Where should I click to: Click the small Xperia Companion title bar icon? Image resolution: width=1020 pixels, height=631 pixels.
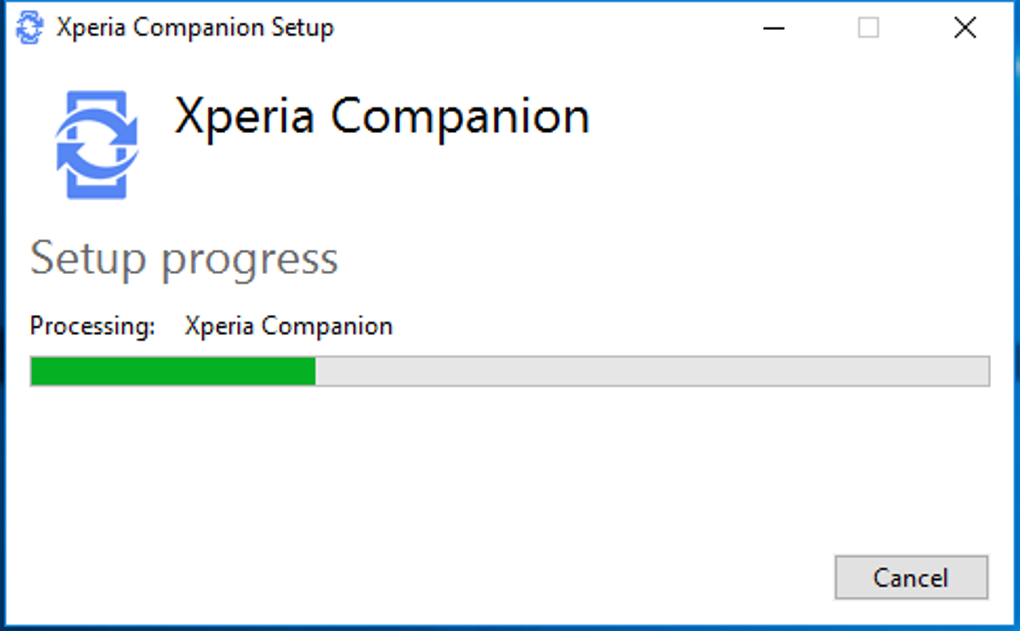coord(31,27)
